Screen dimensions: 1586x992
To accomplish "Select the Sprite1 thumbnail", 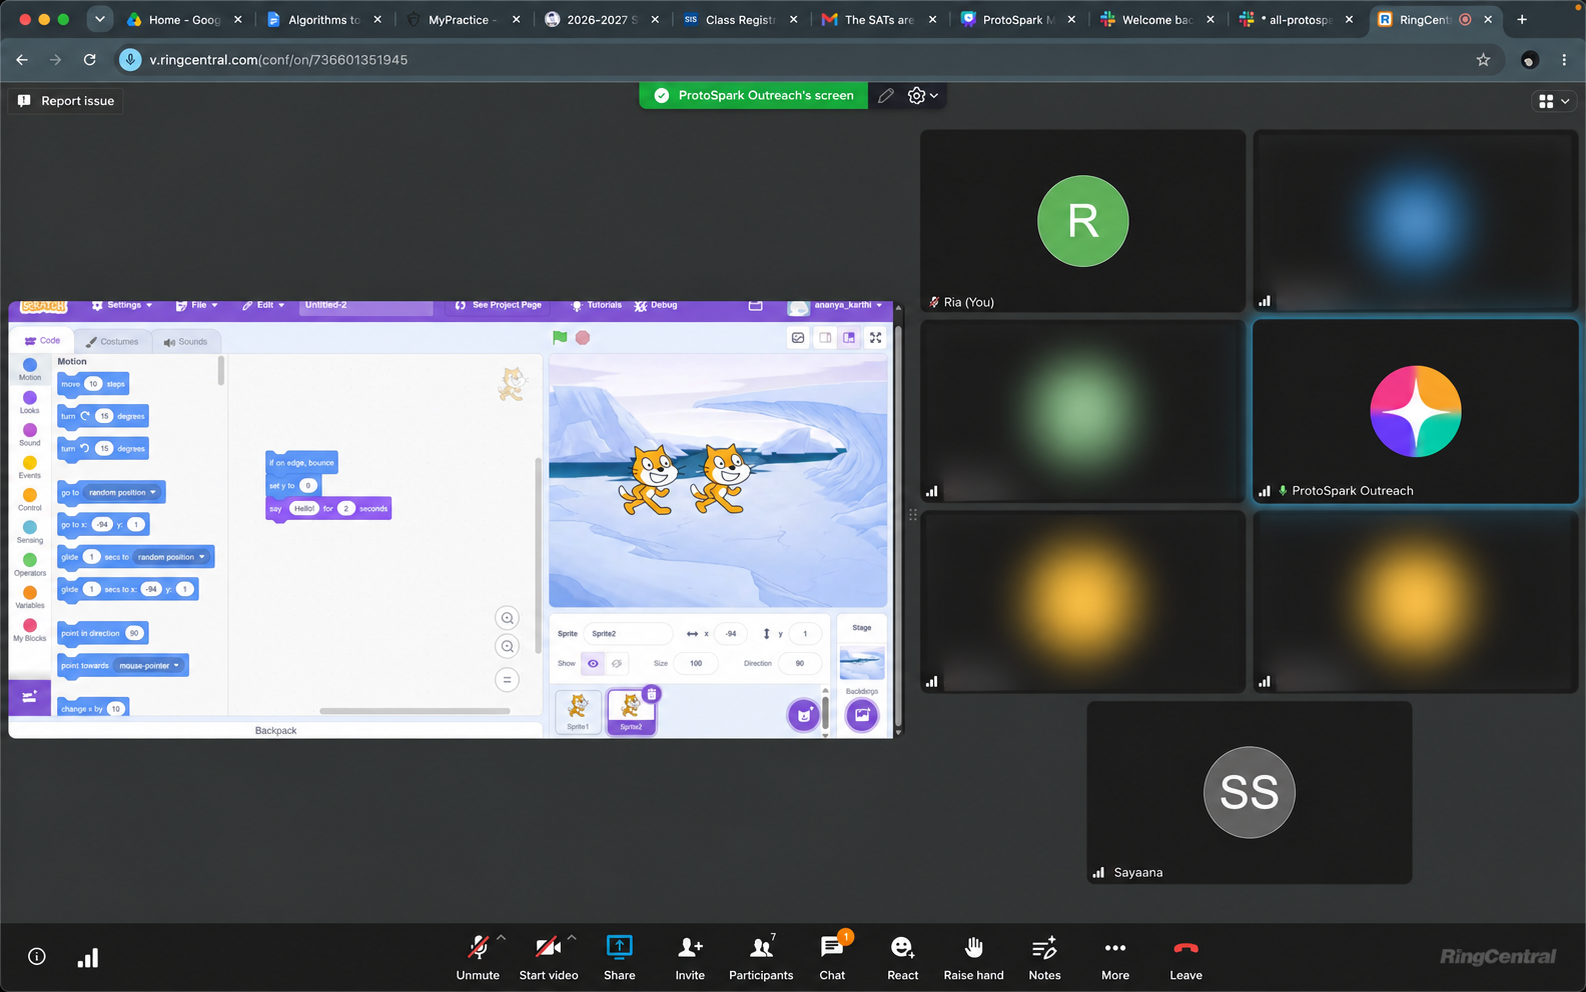I will 578,711.
